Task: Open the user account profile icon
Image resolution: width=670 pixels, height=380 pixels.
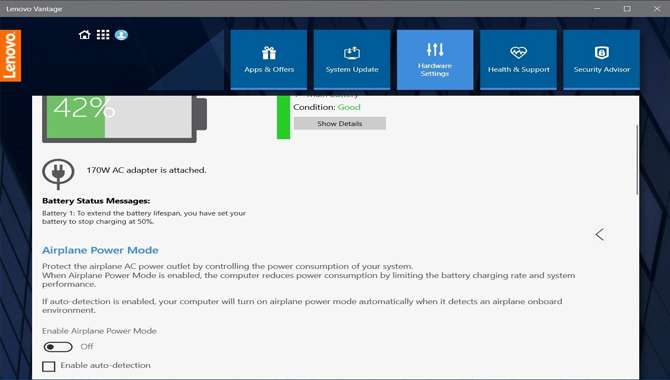Action: click(x=121, y=35)
